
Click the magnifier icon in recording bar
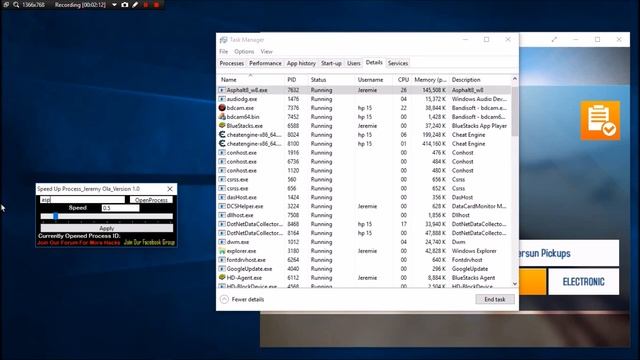pos(16,5)
